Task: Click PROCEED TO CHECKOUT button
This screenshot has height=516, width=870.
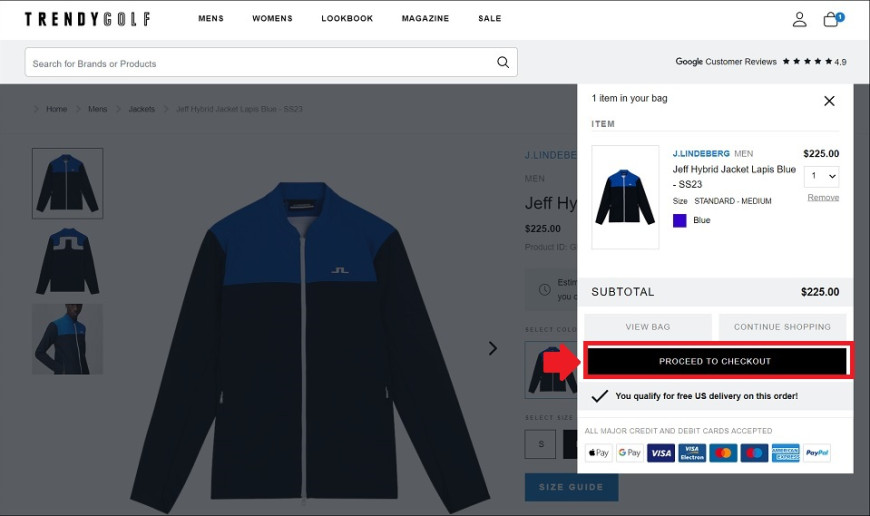Action: click(x=716, y=361)
